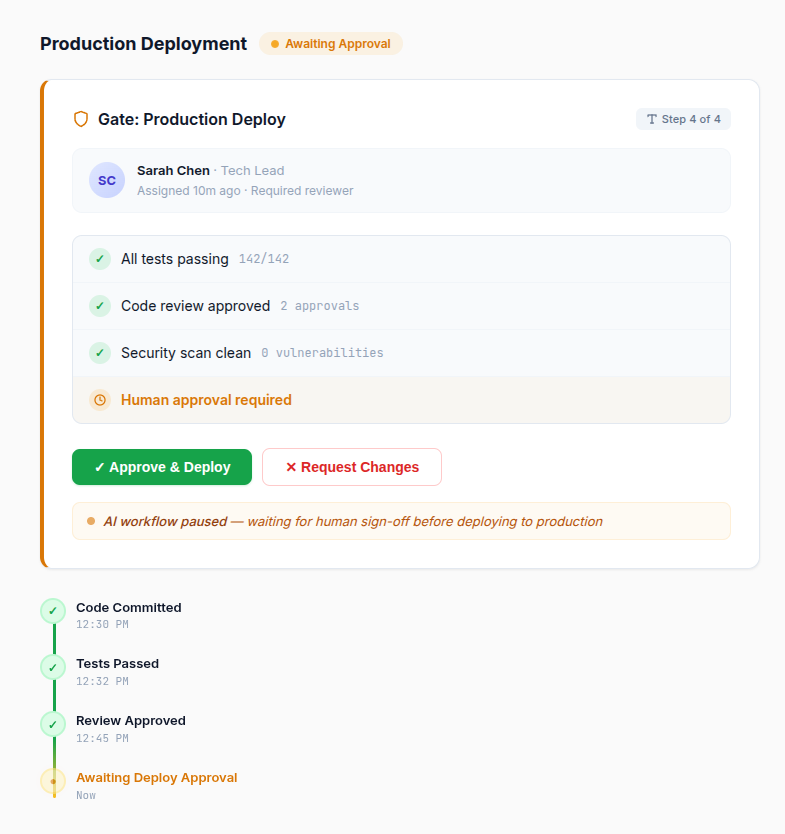Click Sarah Chen's SC avatar
The image size is (785, 834).
[x=107, y=180]
